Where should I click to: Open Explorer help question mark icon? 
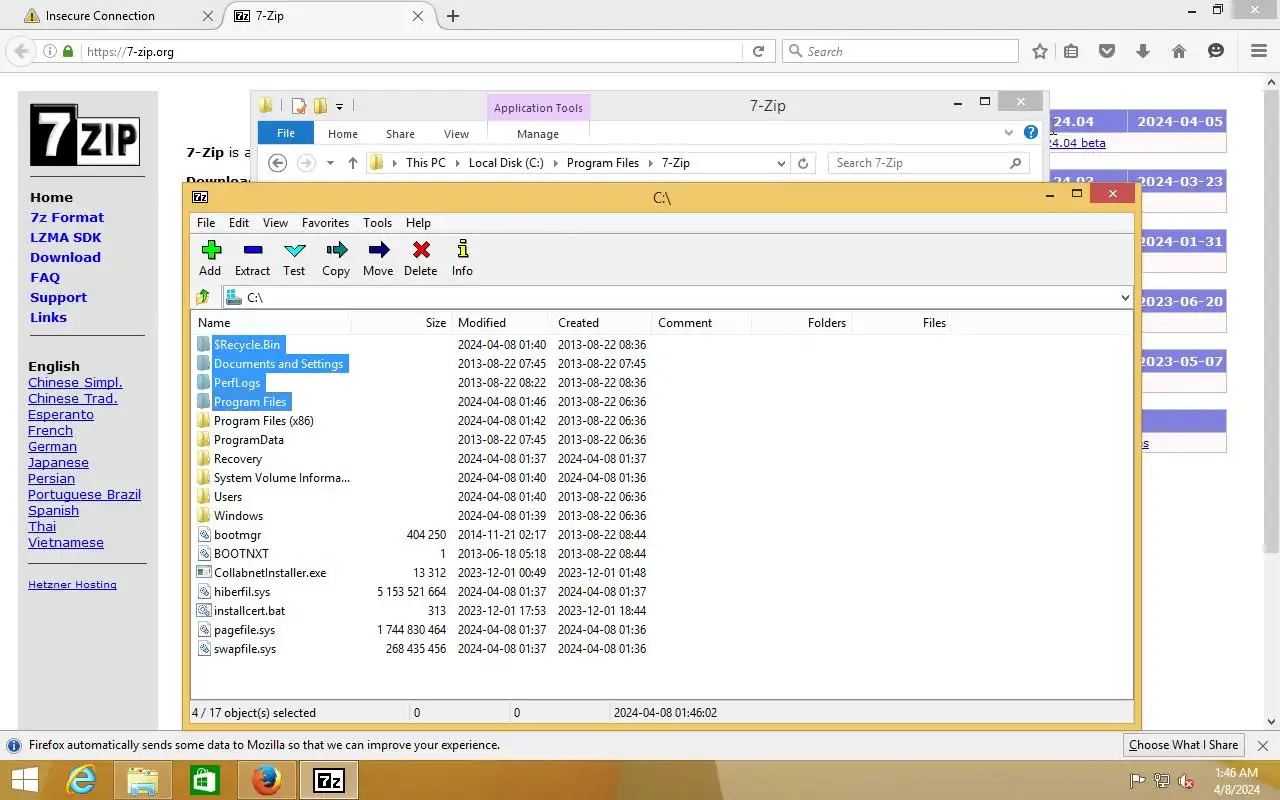[1031, 132]
